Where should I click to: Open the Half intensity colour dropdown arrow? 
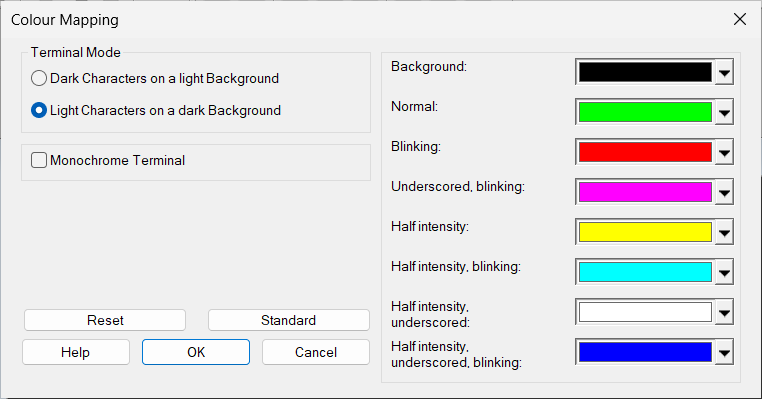point(724,232)
